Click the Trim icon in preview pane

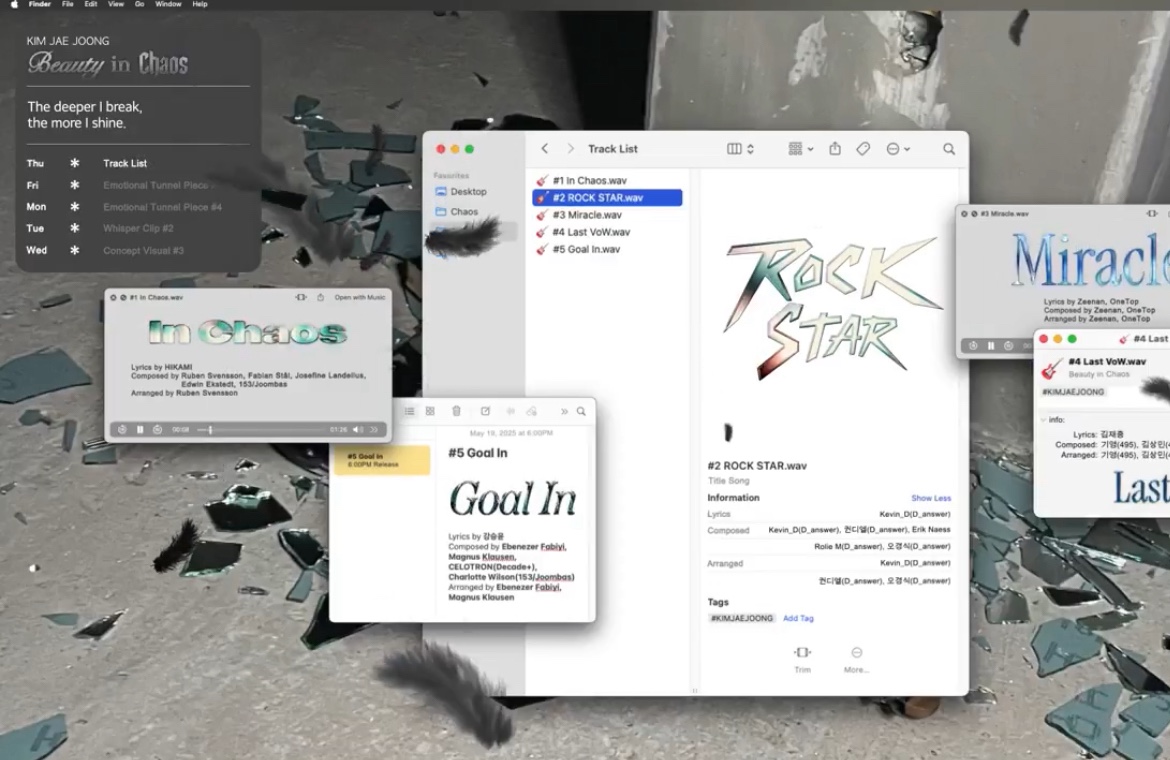(802, 653)
